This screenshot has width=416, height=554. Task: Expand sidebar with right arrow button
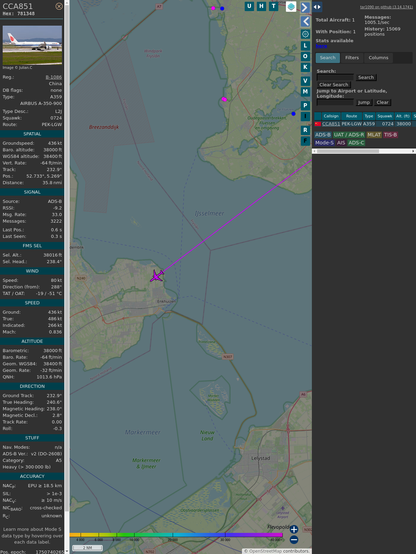305,7
